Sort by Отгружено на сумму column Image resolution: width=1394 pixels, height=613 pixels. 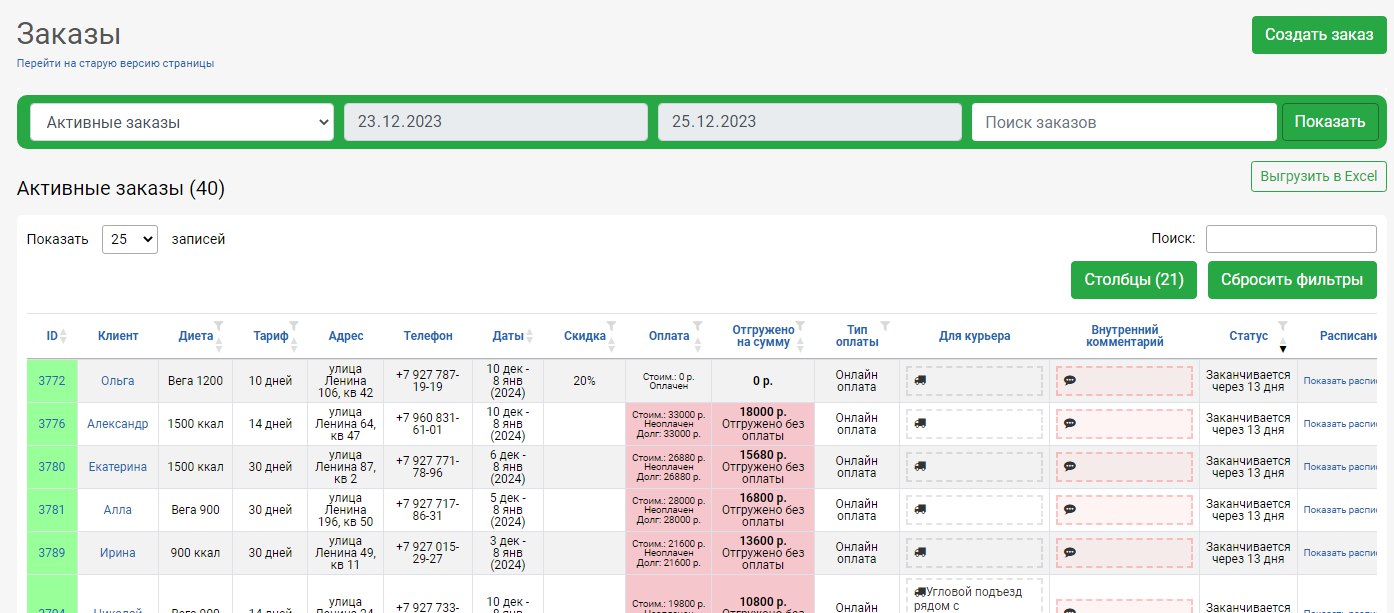(763, 335)
